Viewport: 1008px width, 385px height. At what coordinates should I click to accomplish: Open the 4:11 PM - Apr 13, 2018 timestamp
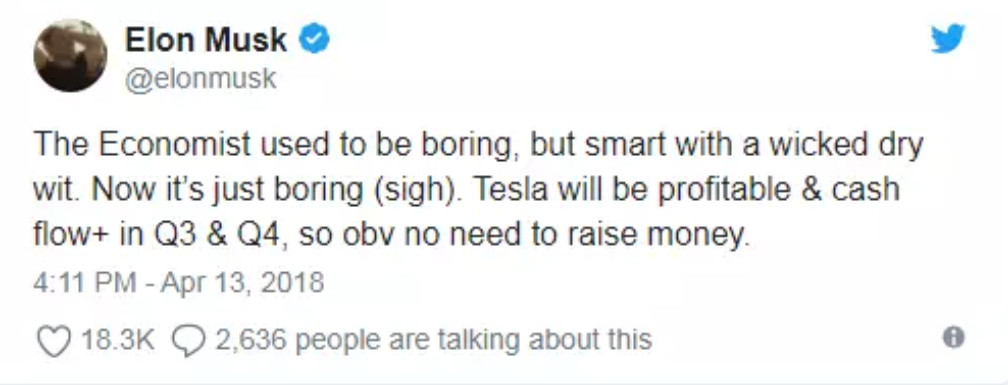click(x=179, y=282)
